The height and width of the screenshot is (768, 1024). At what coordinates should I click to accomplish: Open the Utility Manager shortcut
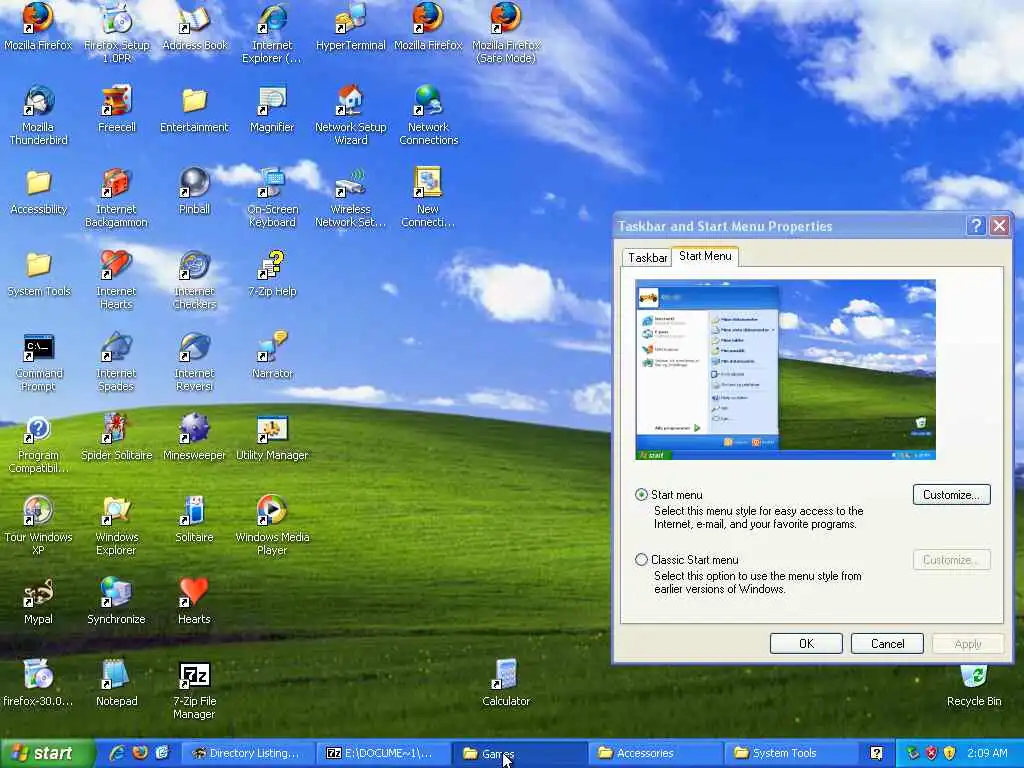coord(272,437)
